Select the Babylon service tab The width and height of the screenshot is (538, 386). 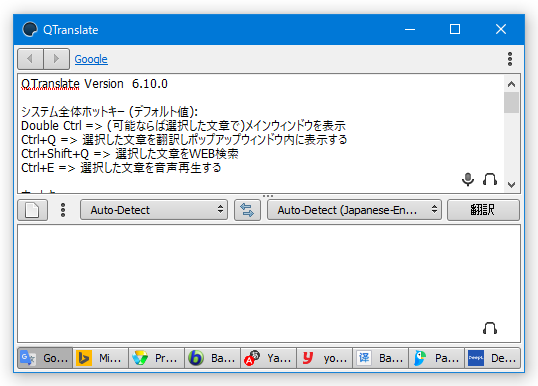pos(212,358)
